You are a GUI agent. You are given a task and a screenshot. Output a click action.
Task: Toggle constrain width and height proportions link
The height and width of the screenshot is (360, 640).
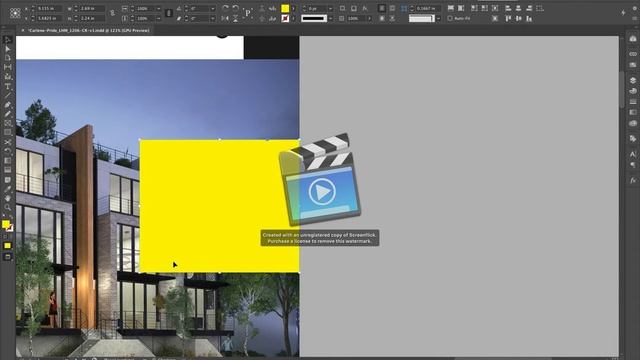[112, 13]
